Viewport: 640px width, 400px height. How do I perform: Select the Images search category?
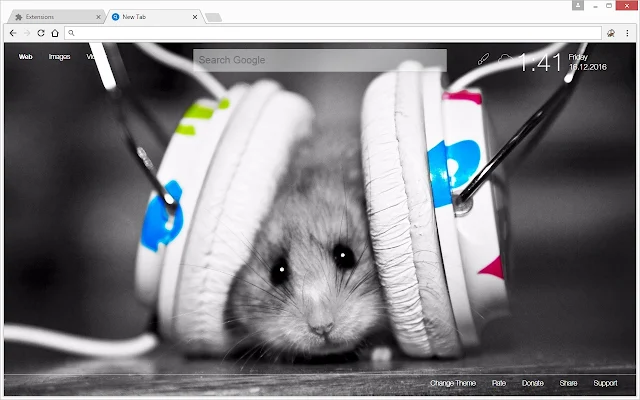pos(60,57)
